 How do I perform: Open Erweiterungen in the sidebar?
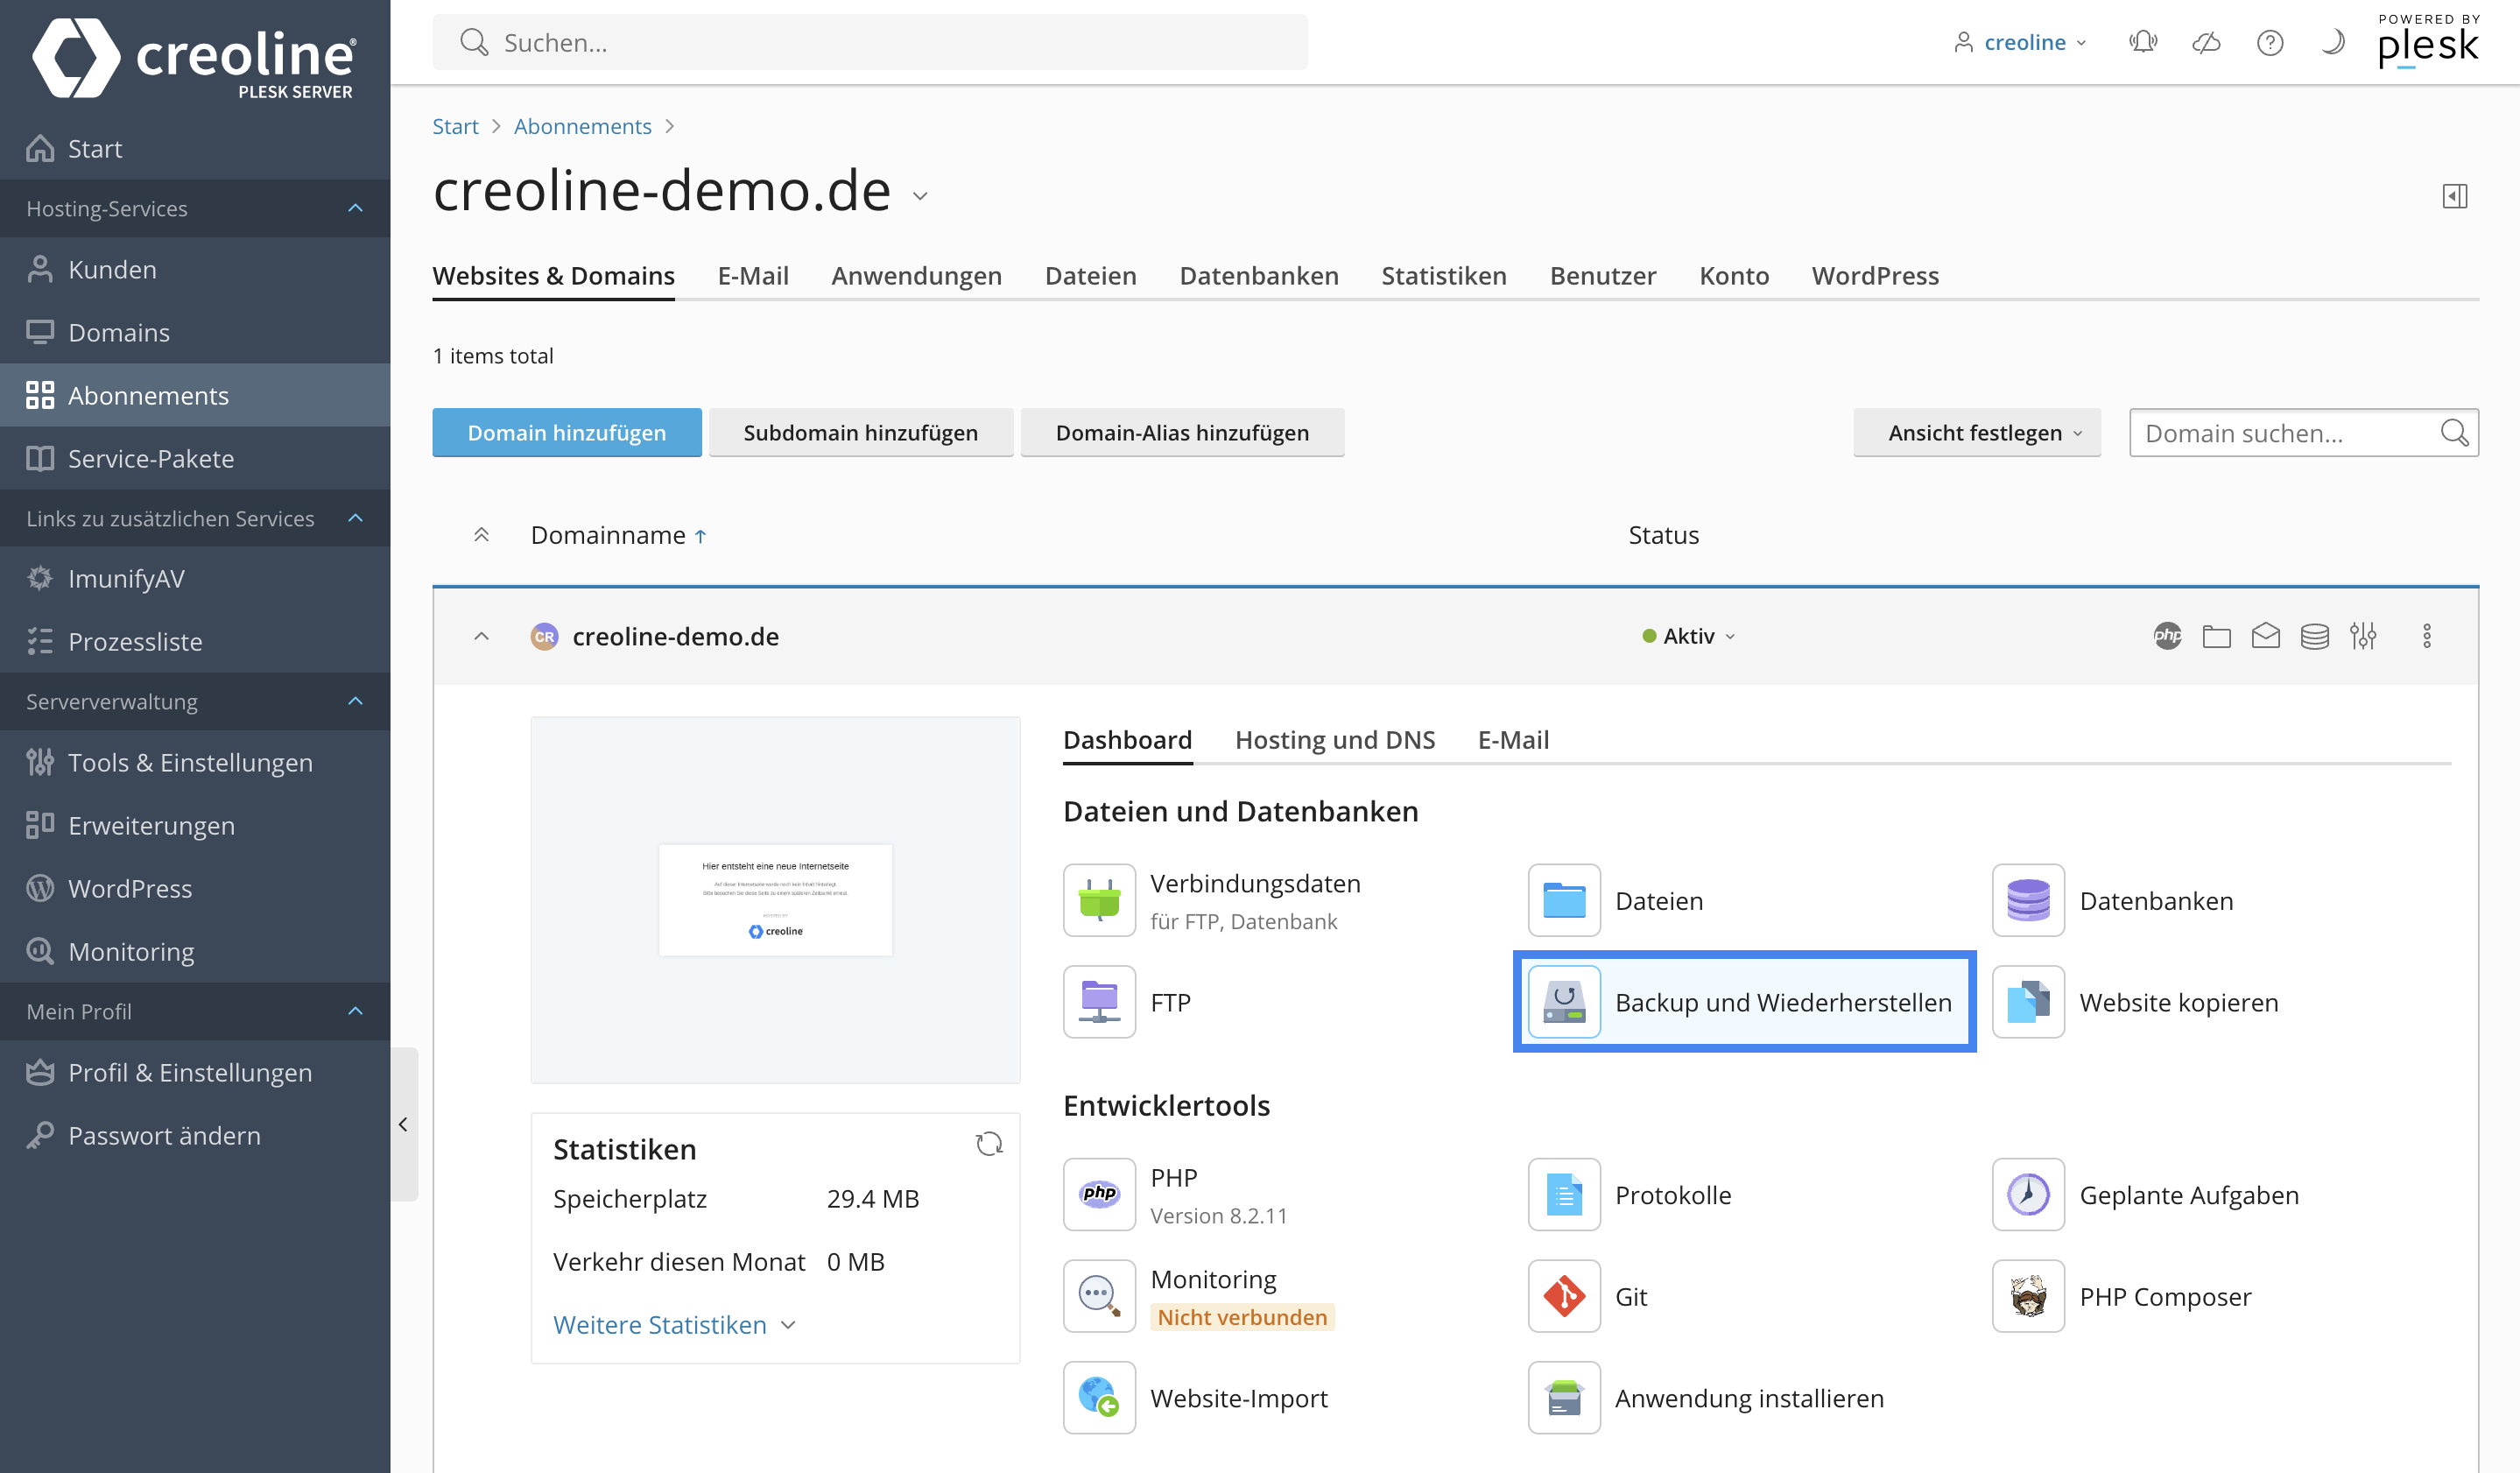[x=195, y=825]
